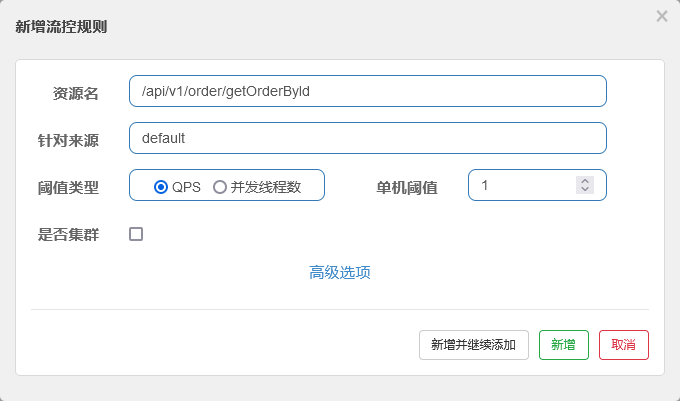Expand 高级选项 advanced options
The width and height of the screenshot is (680, 401).
340,272
